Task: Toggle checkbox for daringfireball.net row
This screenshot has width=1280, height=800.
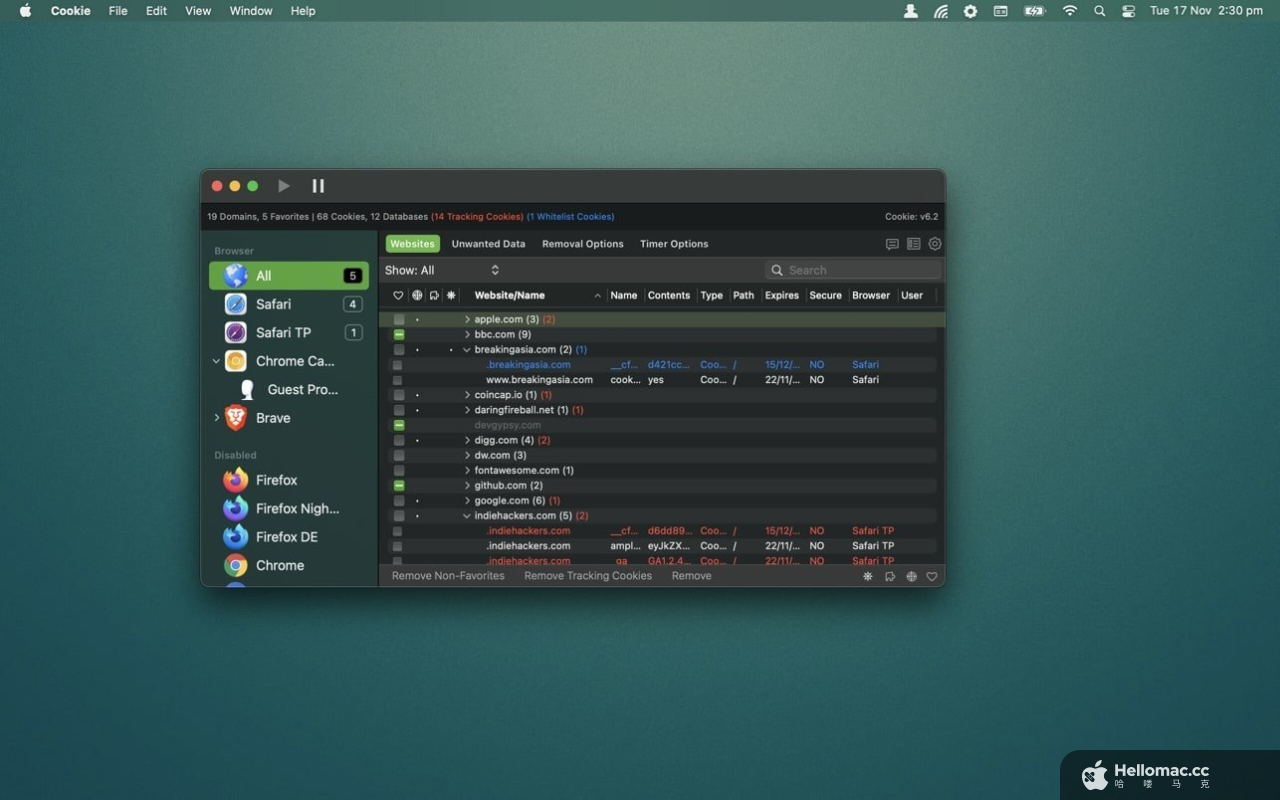Action: point(399,410)
